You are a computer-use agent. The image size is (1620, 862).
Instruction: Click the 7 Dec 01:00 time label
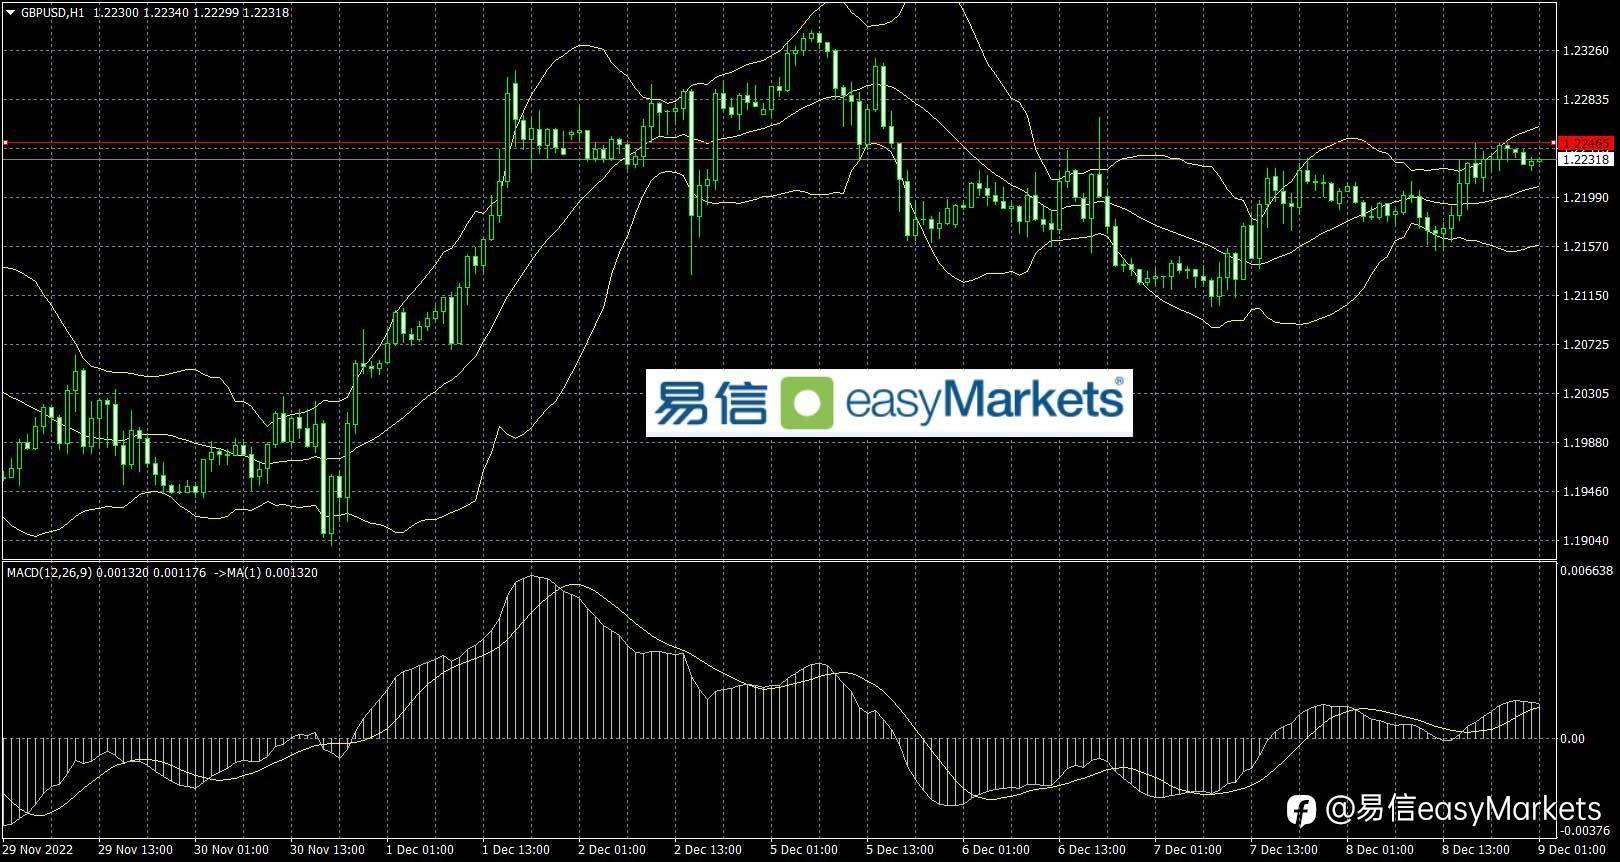coord(1188,850)
